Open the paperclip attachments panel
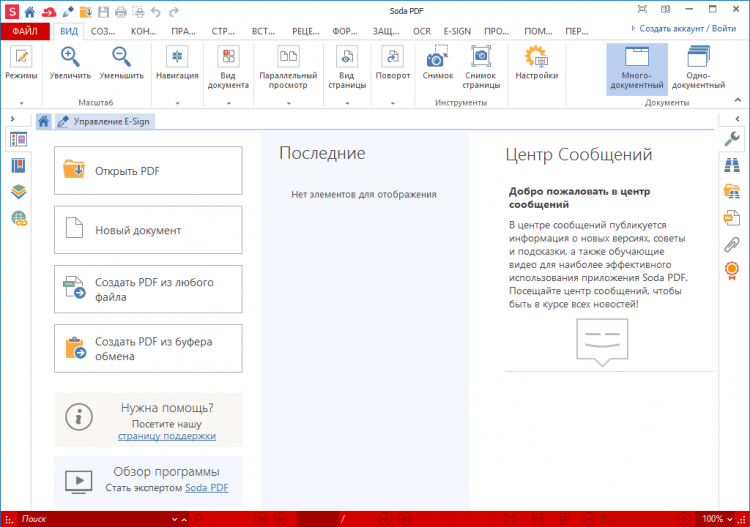 click(732, 244)
